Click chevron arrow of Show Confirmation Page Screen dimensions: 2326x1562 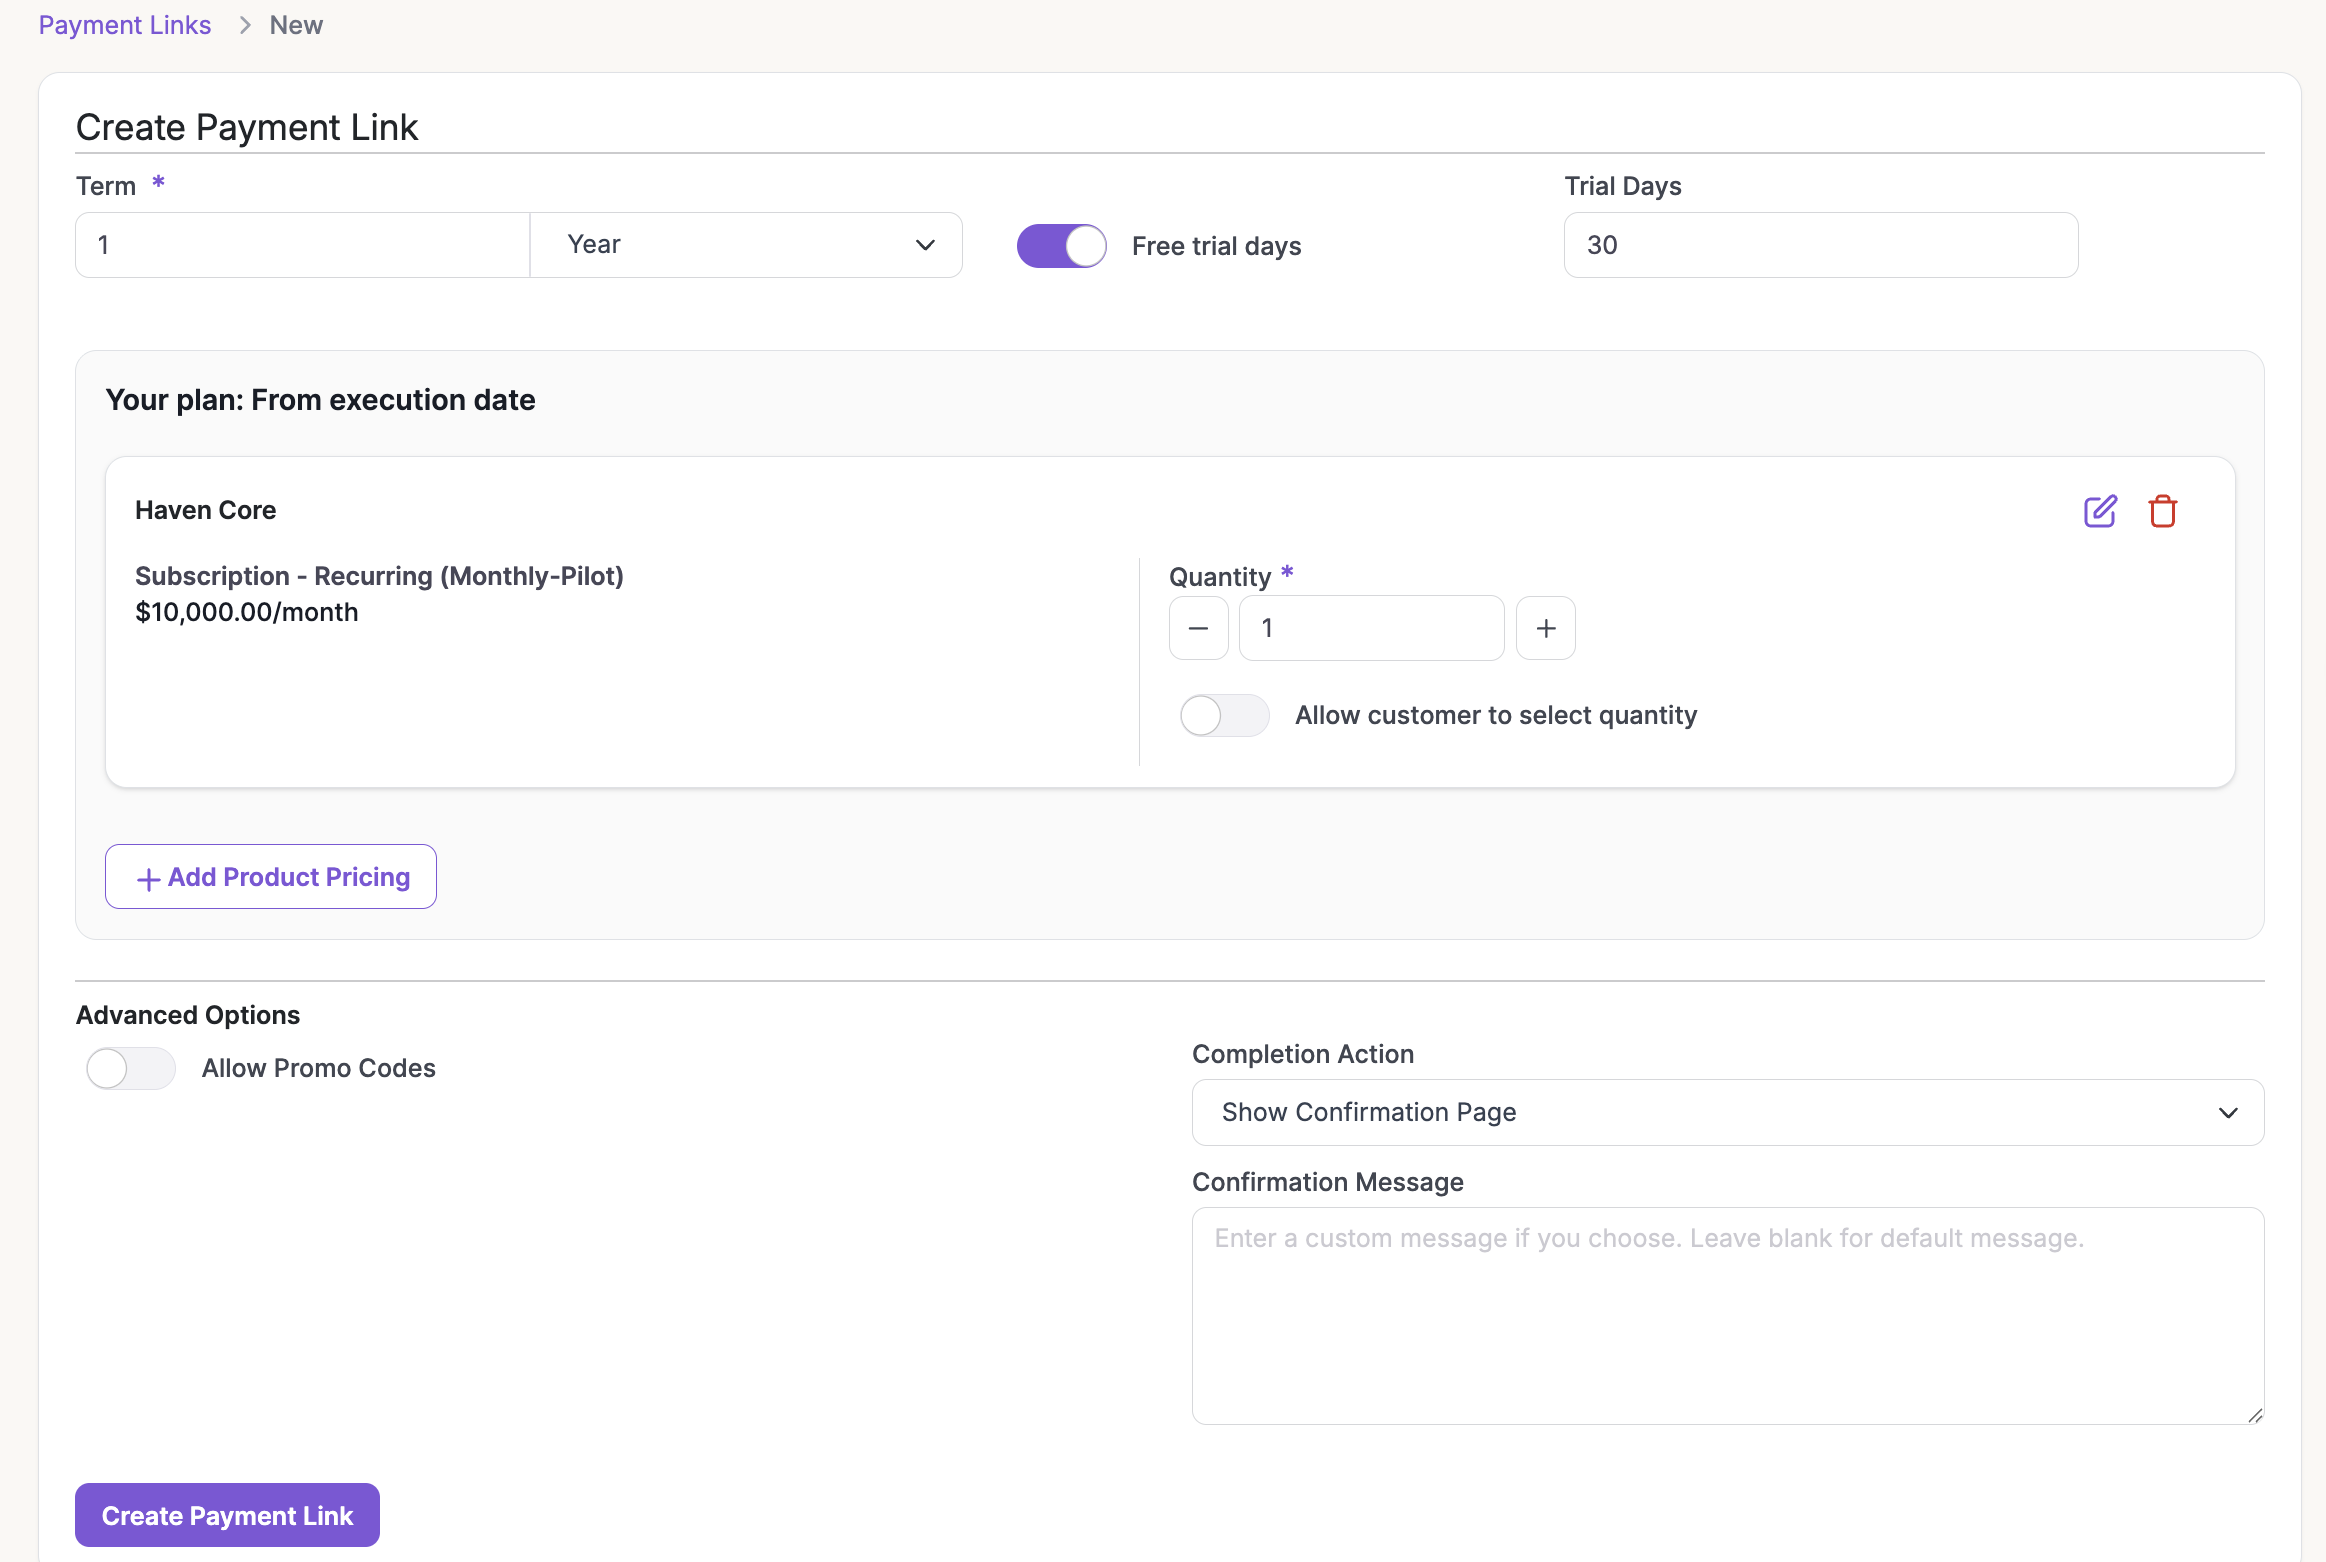(2228, 1113)
